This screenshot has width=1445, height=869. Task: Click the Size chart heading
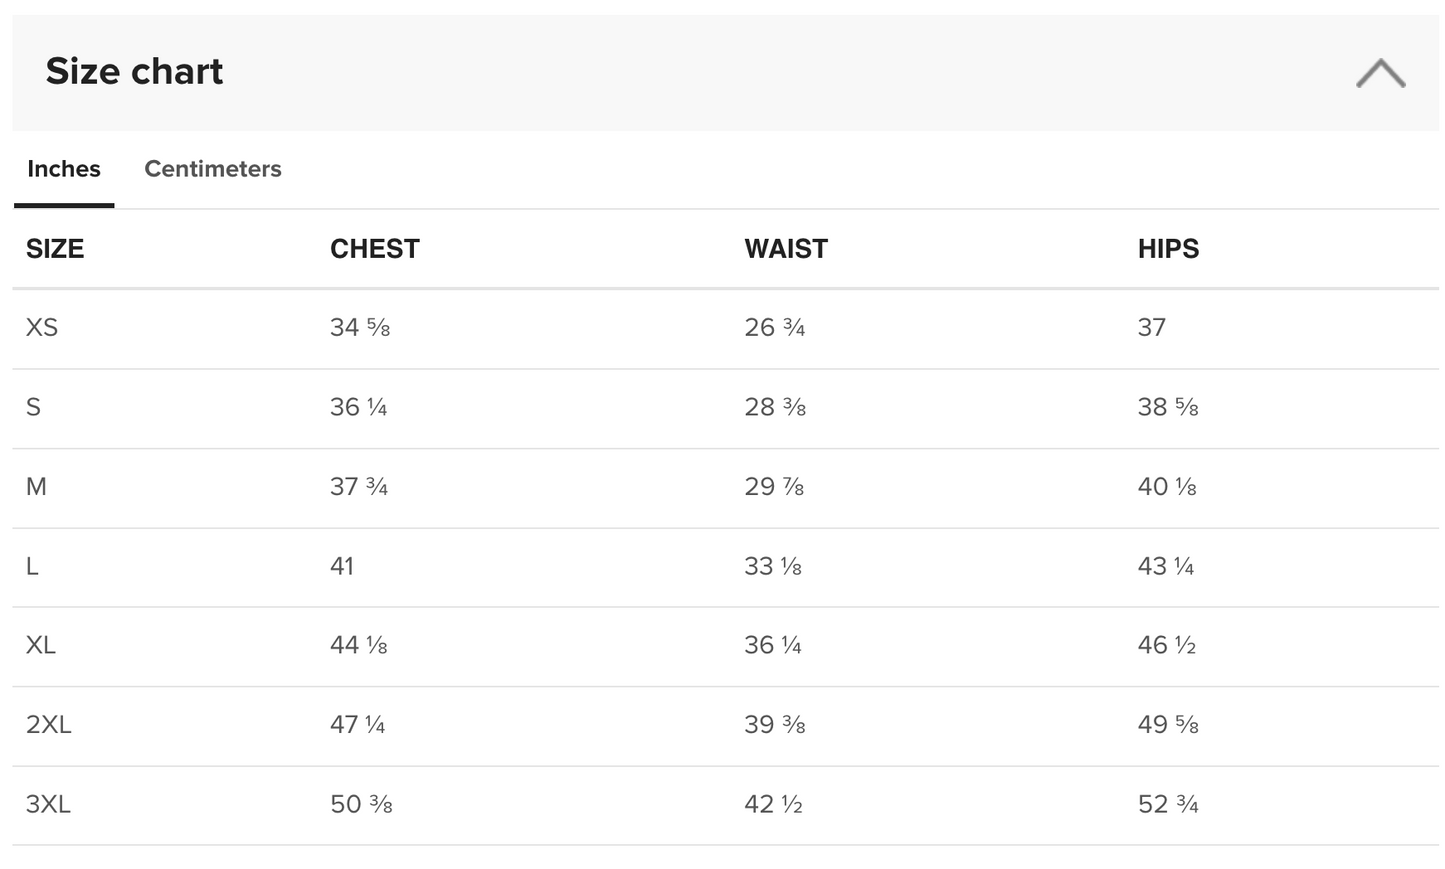coord(134,72)
